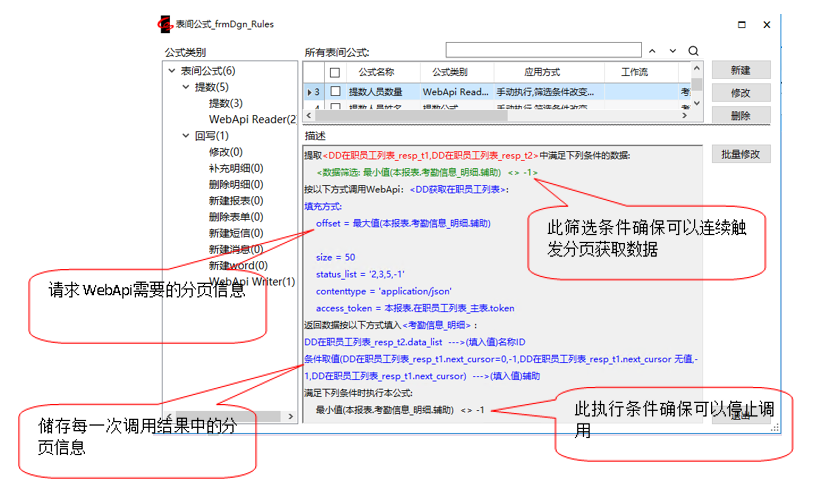Screen dimensions: 815x496
Task: Click the app logo in title bar
Action: click(x=165, y=23)
